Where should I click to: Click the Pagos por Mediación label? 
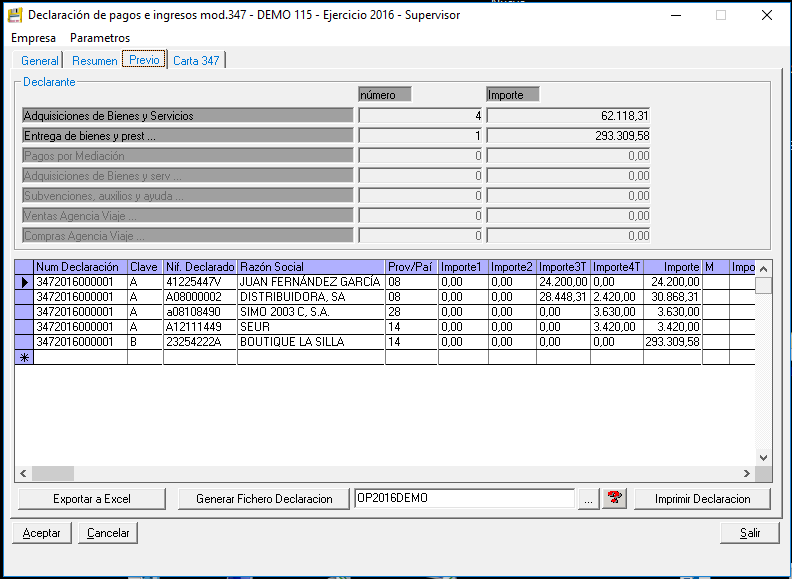188,156
